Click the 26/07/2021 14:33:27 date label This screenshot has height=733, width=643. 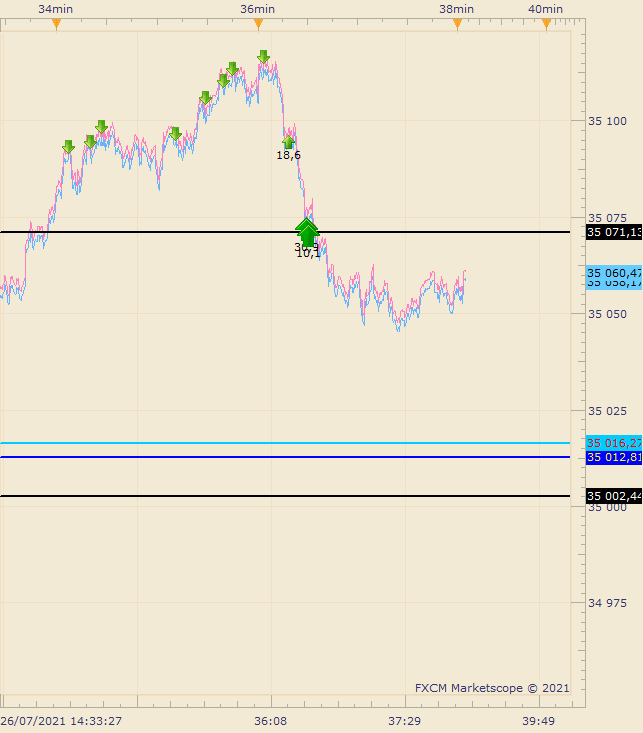coord(61,721)
